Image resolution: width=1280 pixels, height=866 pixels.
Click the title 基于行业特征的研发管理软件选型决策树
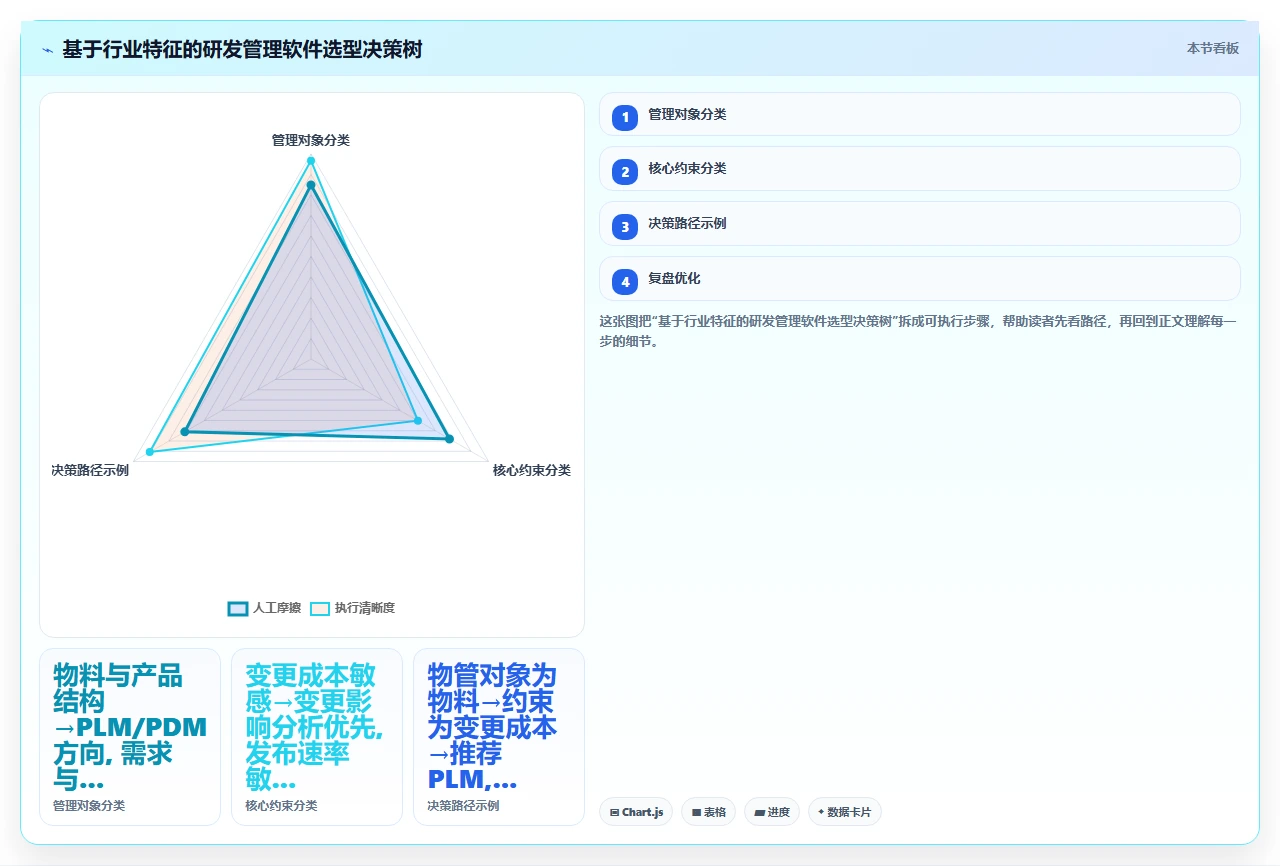point(242,49)
